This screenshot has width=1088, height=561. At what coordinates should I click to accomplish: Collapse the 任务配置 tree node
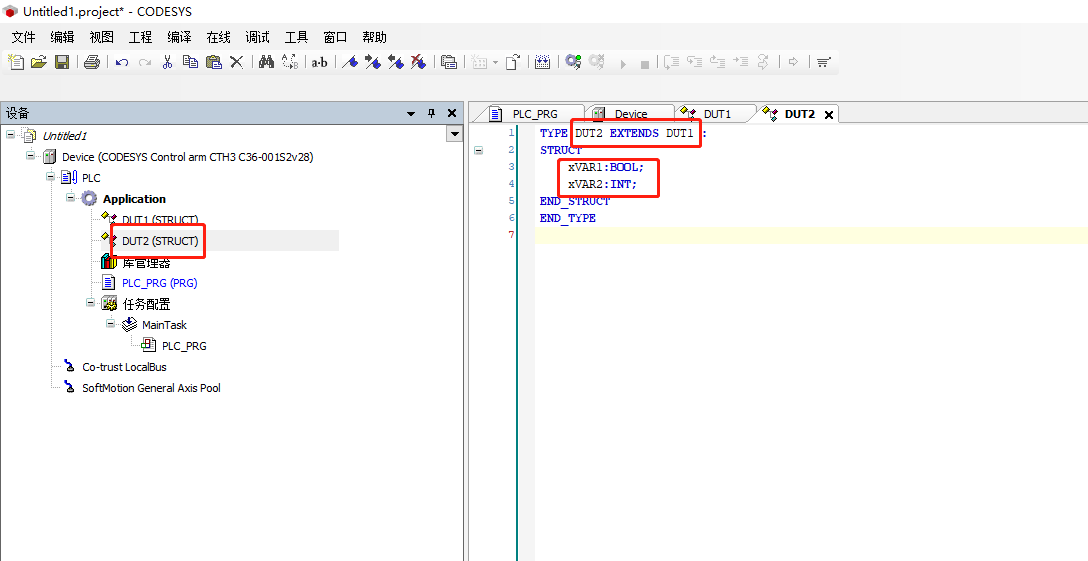point(91,302)
